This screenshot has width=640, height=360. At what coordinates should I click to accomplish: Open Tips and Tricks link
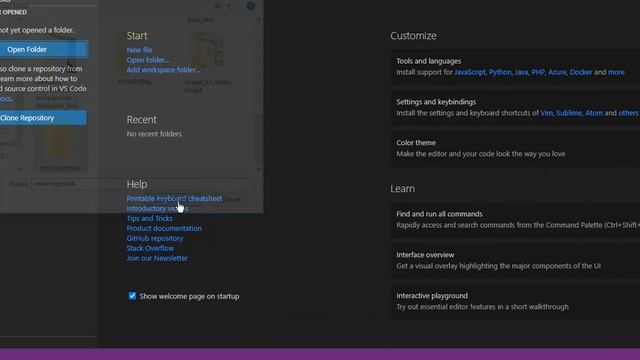pyautogui.click(x=149, y=218)
